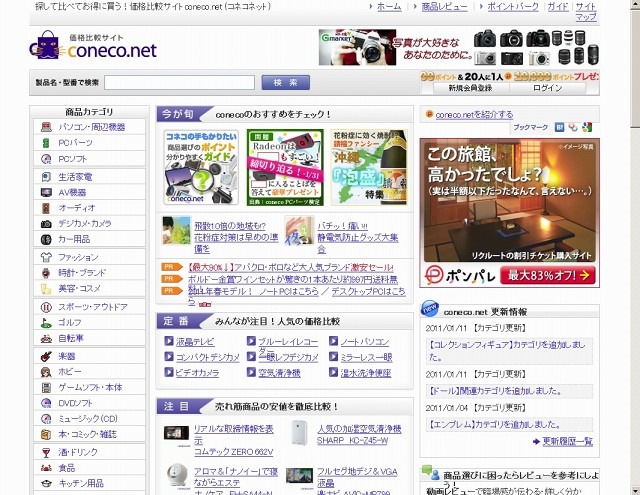This screenshot has height=495, width=640.
Task: Click the AV機器 television icon
Action: 46,192
